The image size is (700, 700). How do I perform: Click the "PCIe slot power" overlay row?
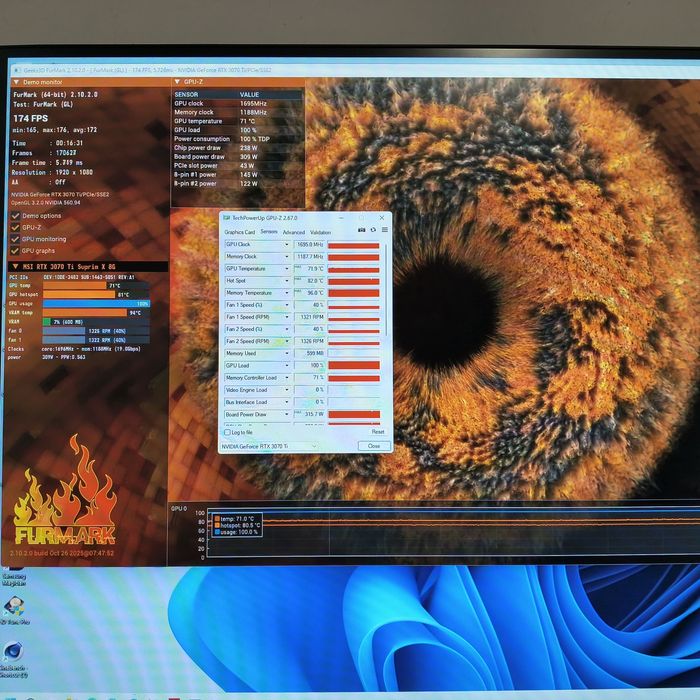coord(238,166)
